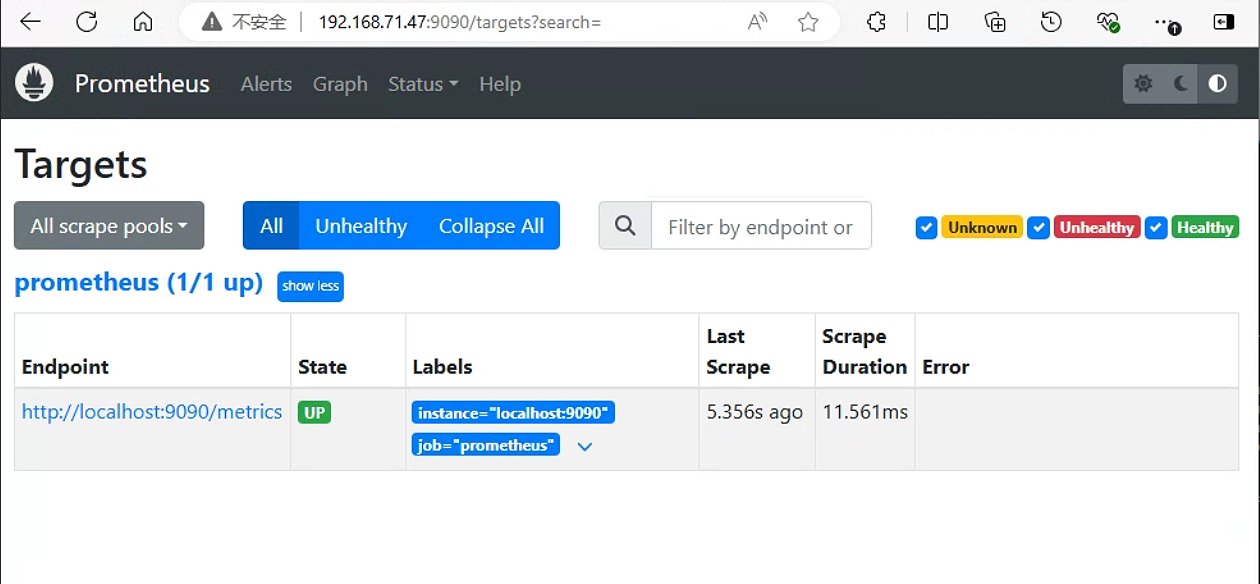1260x584 pixels.
Task: Expand discovered labels chevron
Action: point(585,446)
